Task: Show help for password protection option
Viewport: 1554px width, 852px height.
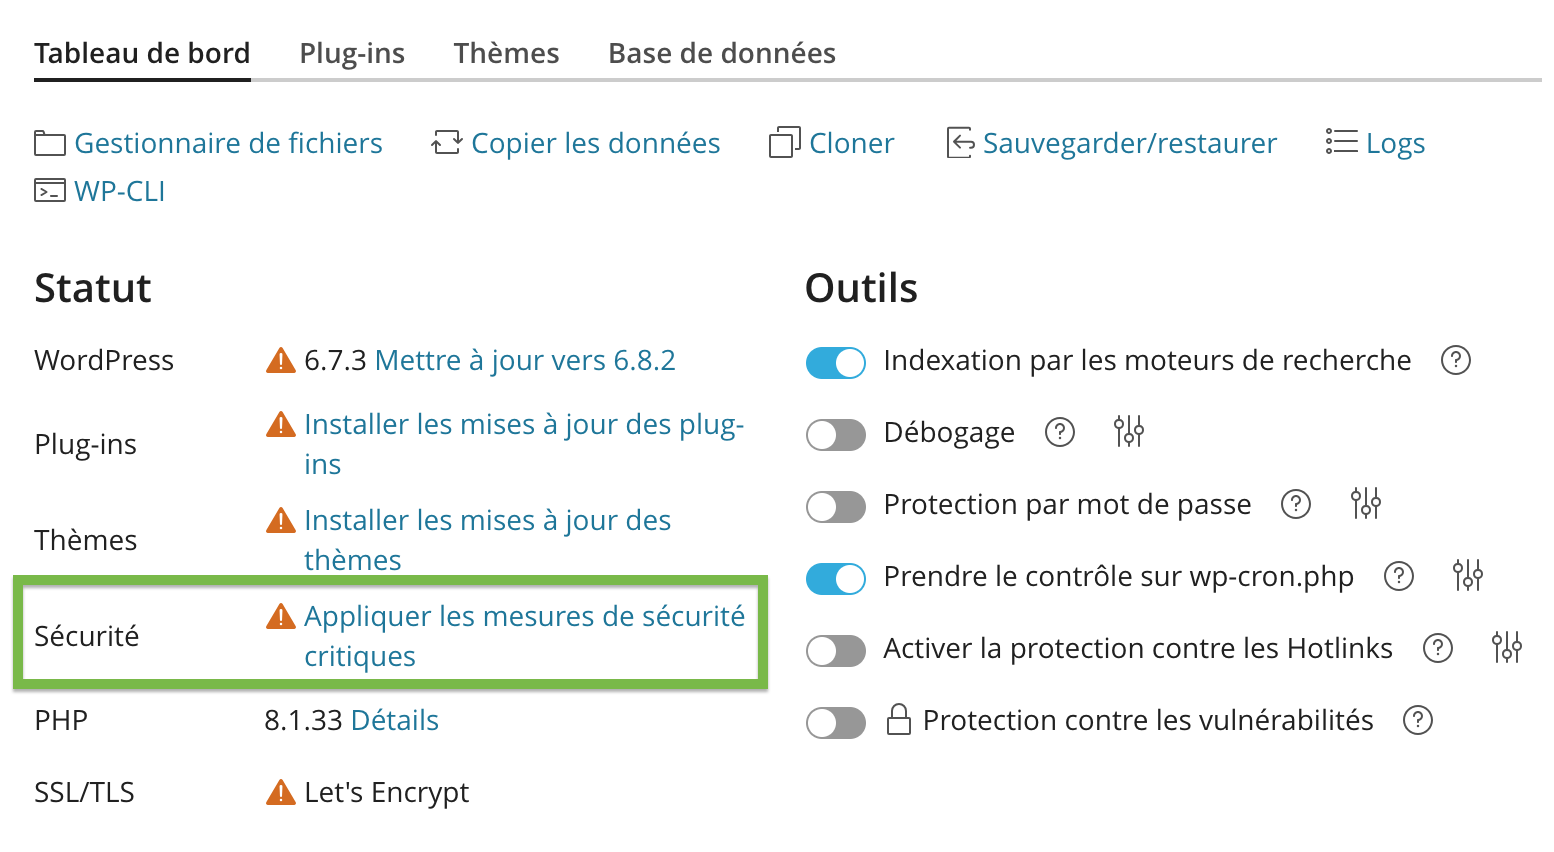Action: (x=1295, y=504)
